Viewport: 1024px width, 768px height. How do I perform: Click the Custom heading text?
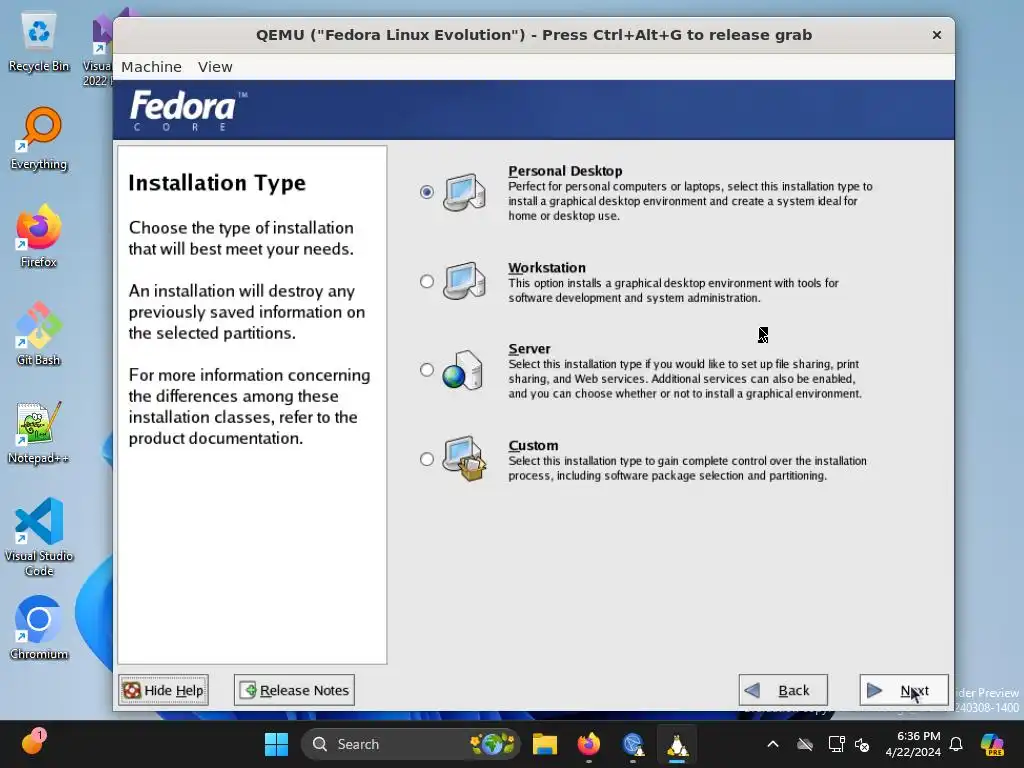pos(533,445)
